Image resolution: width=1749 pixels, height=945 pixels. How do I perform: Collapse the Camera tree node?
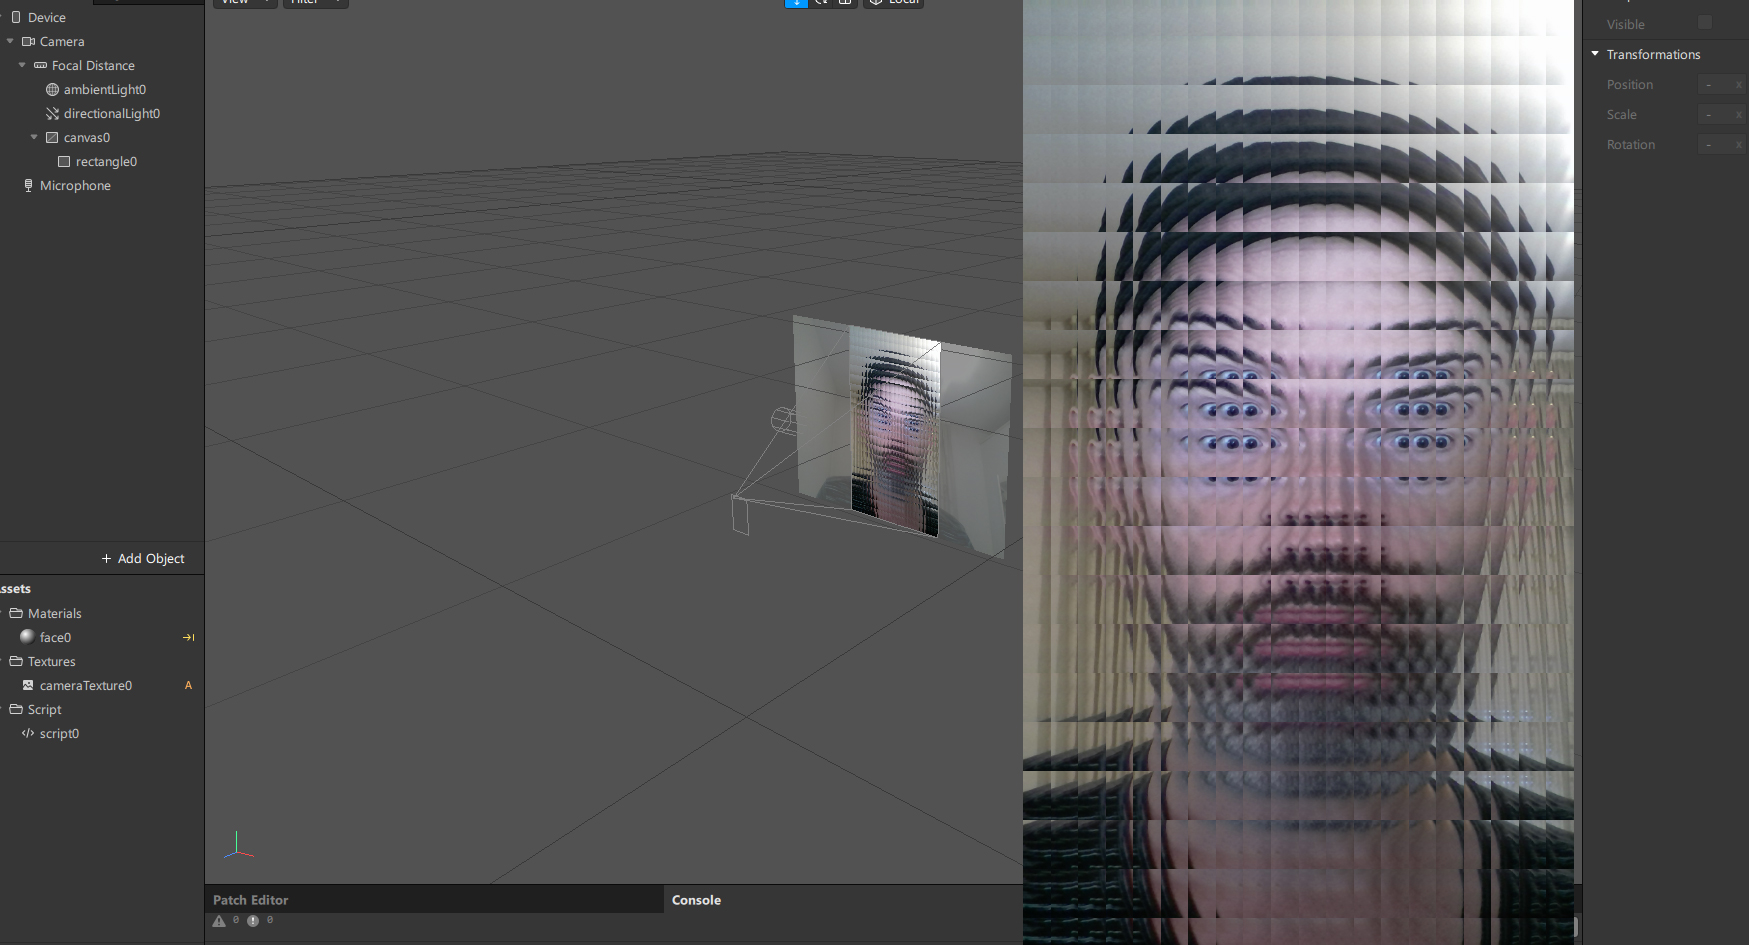pyautogui.click(x=10, y=41)
